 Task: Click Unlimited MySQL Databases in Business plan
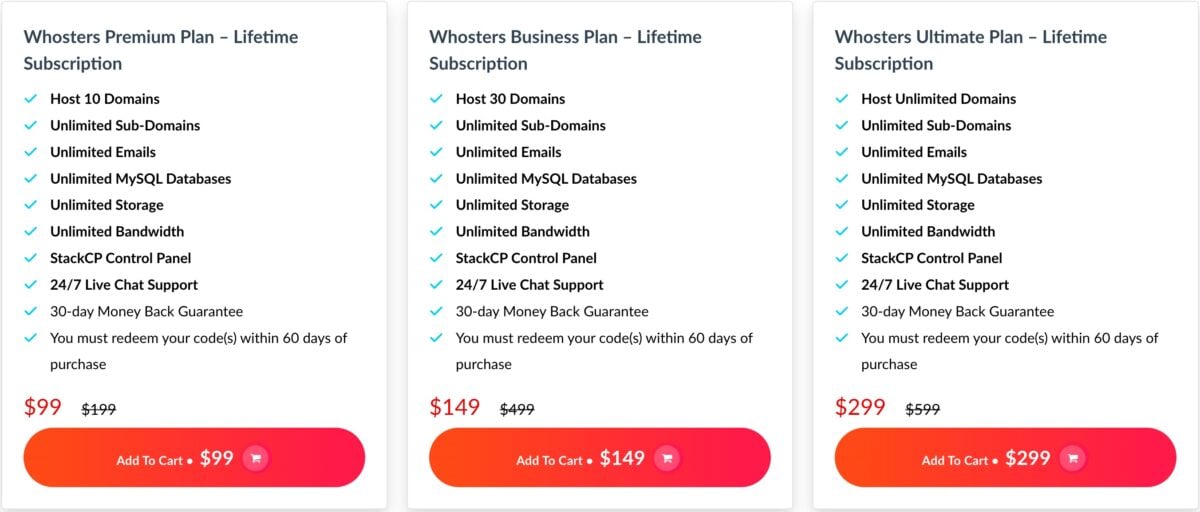click(x=546, y=179)
